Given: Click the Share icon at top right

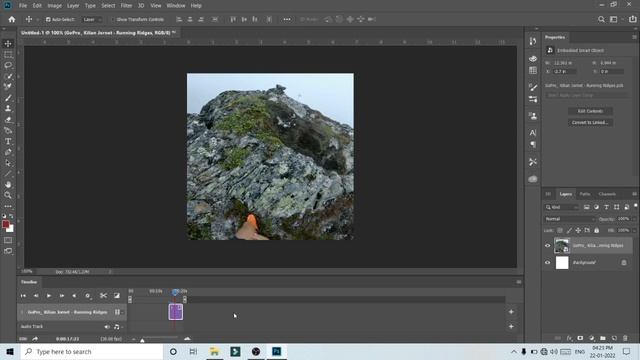Looking at the screenshot, I should click(633, 19).
